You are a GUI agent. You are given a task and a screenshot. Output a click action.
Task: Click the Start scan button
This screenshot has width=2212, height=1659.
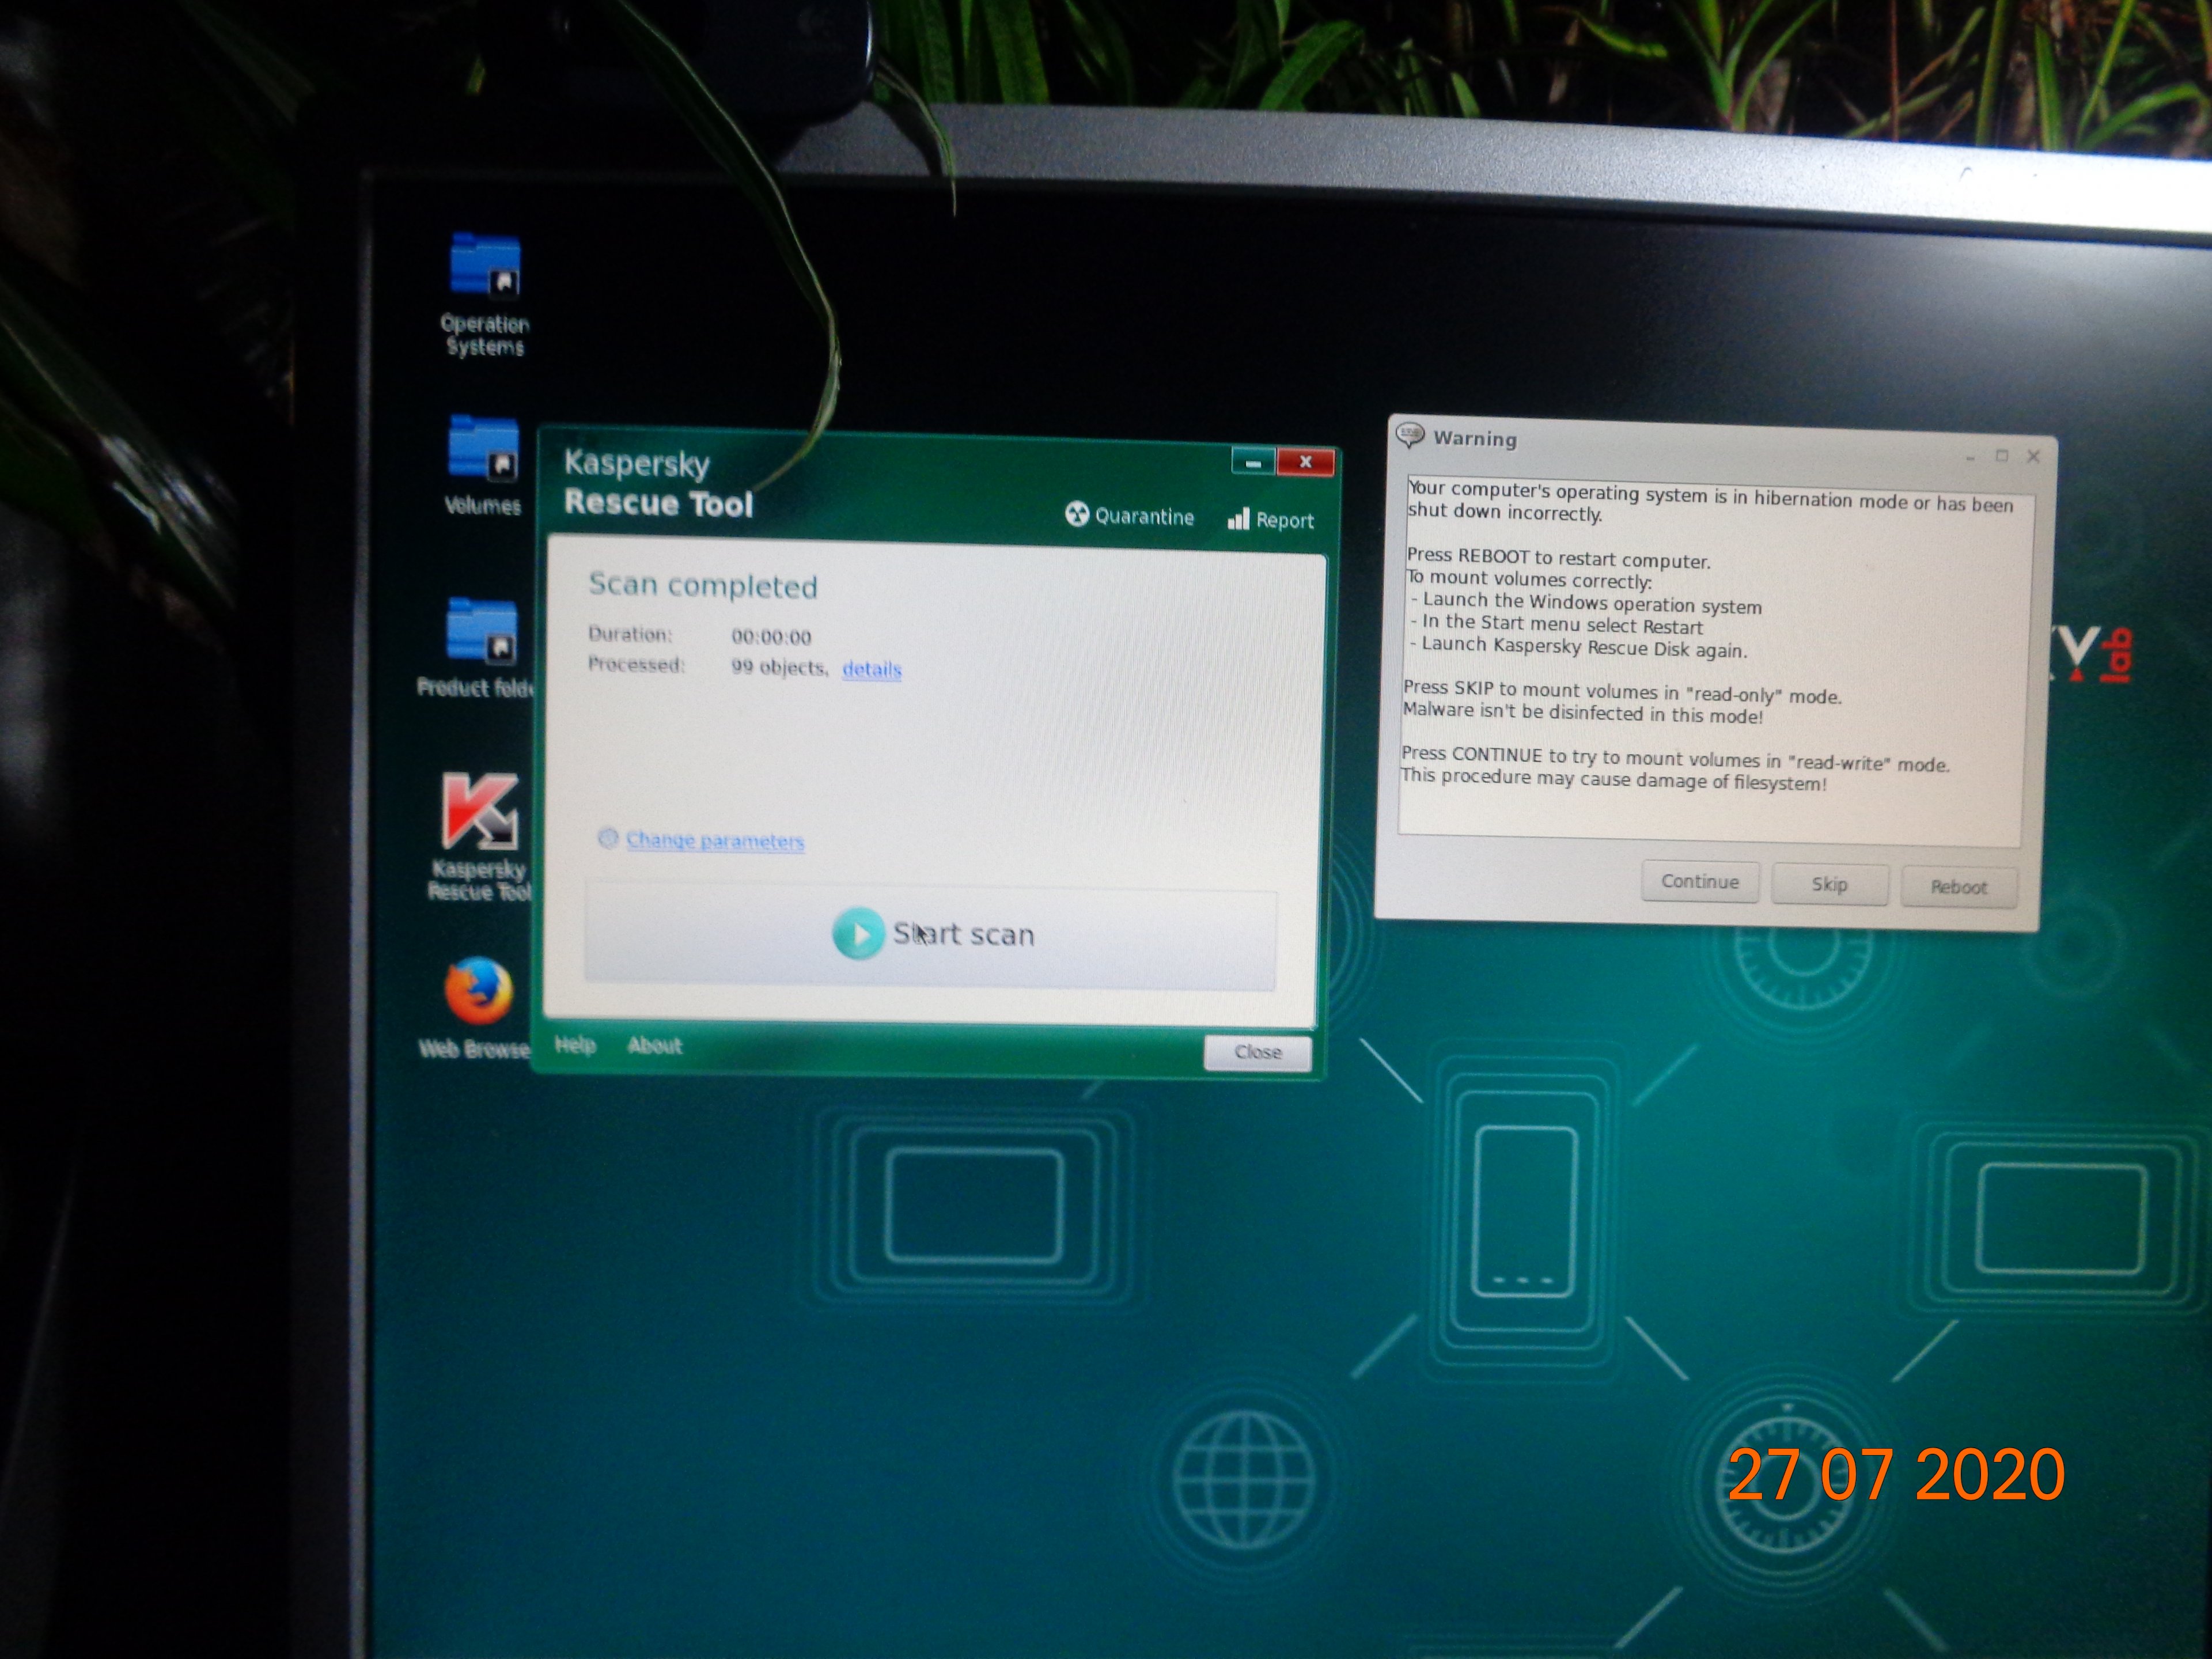930,935
